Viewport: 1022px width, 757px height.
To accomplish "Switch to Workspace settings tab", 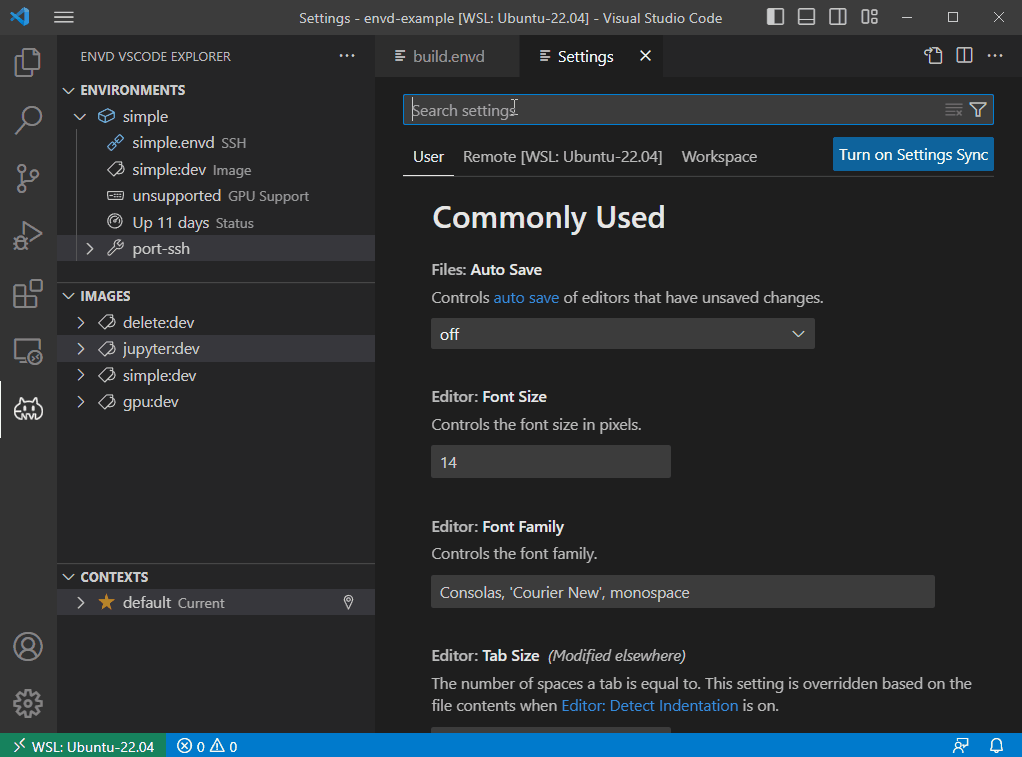I will coord(719,156).
